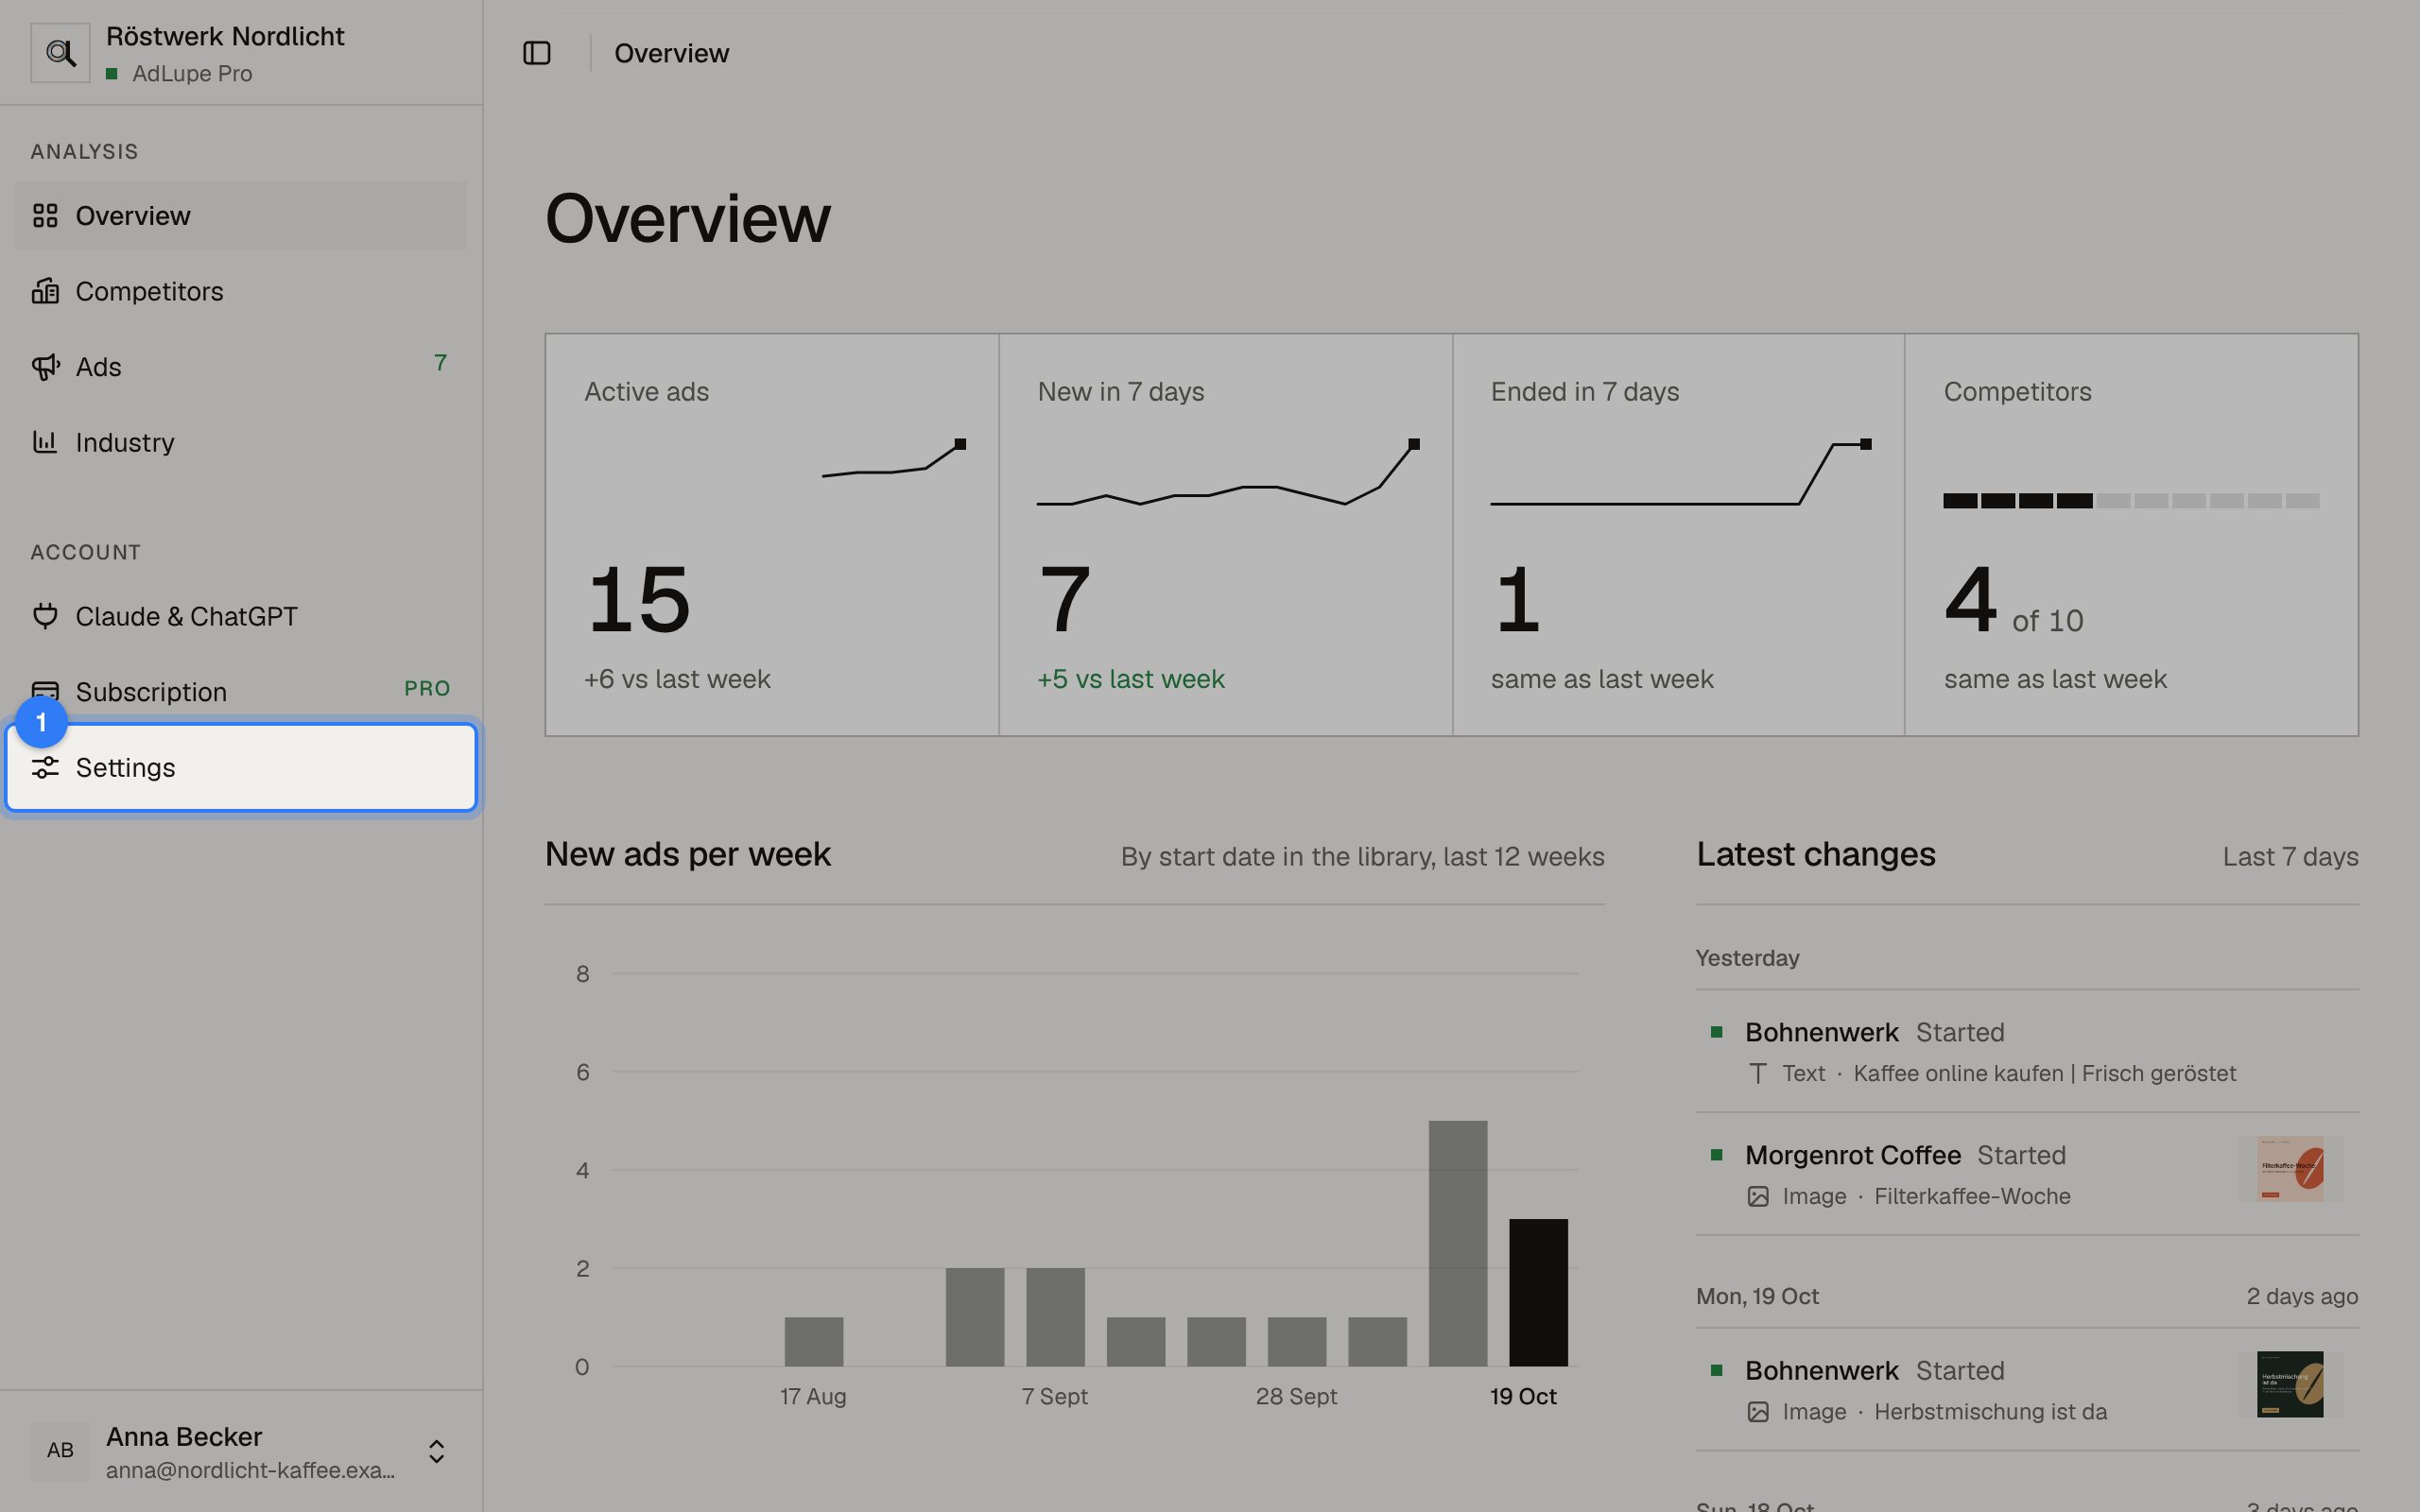2420x1512 pixels.
Task: Click the Competitors buildings icon
Action: (x=45, y=291)
